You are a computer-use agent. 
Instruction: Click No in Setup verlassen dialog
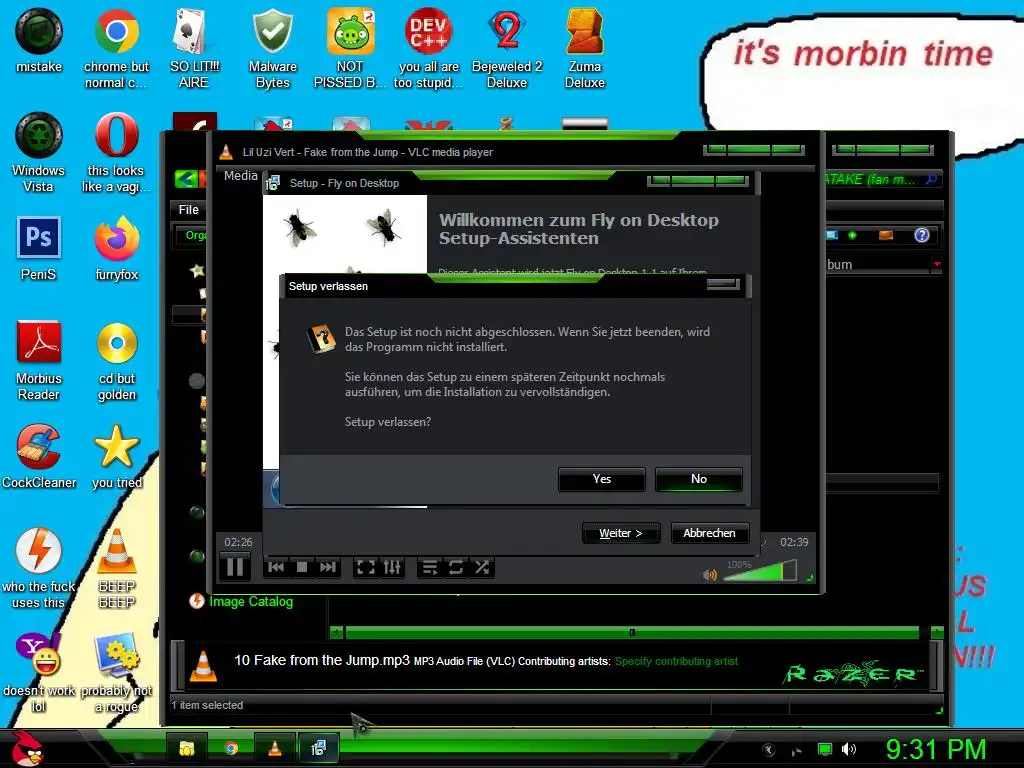698,479
